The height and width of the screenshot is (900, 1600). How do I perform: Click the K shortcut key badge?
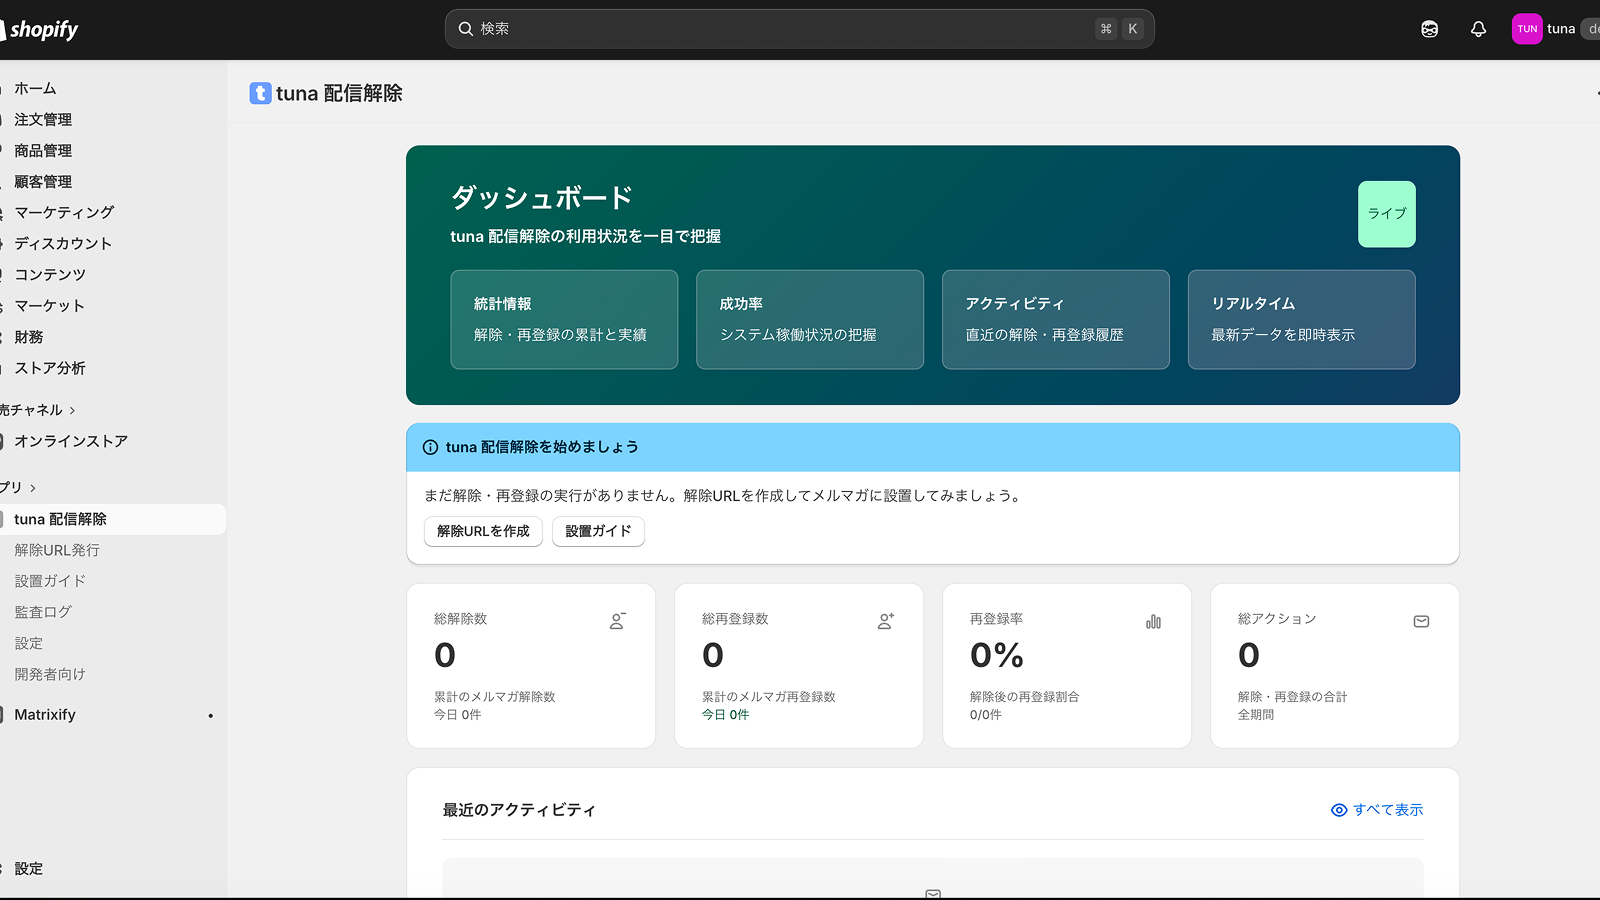coord(1133,29)
